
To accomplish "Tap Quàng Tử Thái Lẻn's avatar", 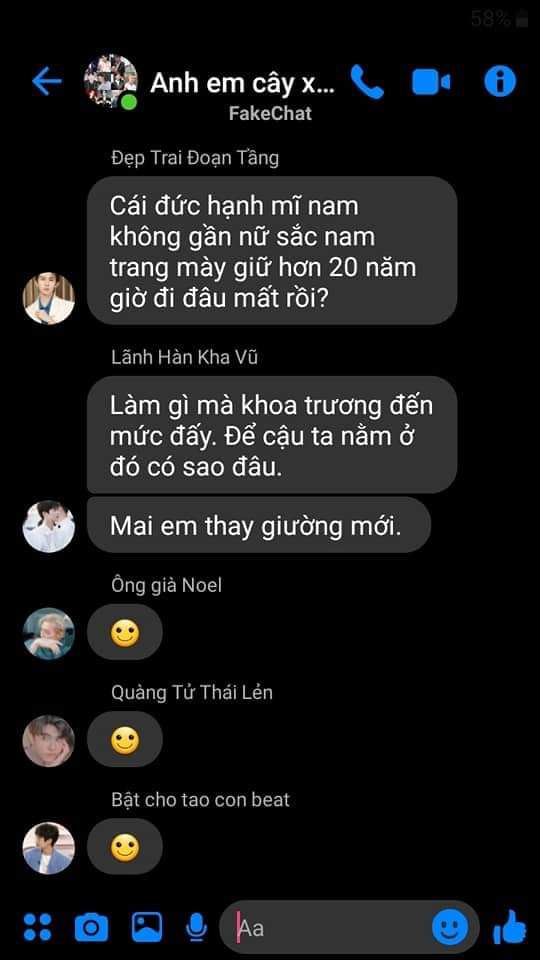I will click(x=49, y=741).
